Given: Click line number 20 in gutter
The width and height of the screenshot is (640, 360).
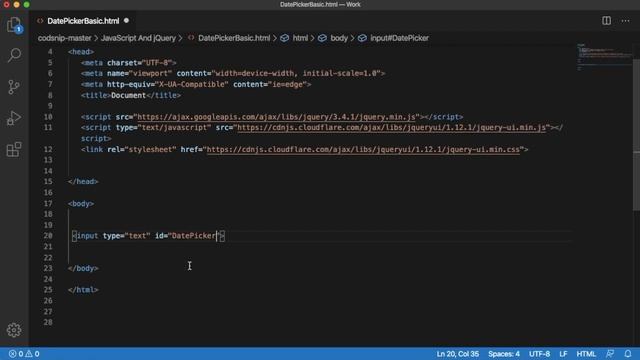Looking at the screenshot, I should pos(48,236).
